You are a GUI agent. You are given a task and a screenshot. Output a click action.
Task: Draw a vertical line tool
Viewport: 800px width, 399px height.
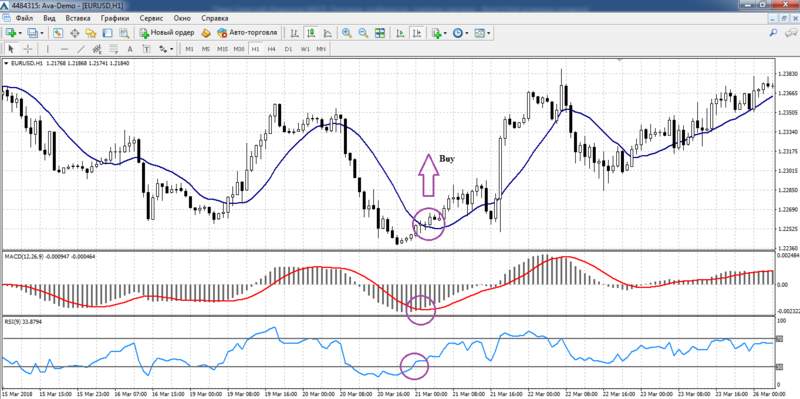click(48, 49)
